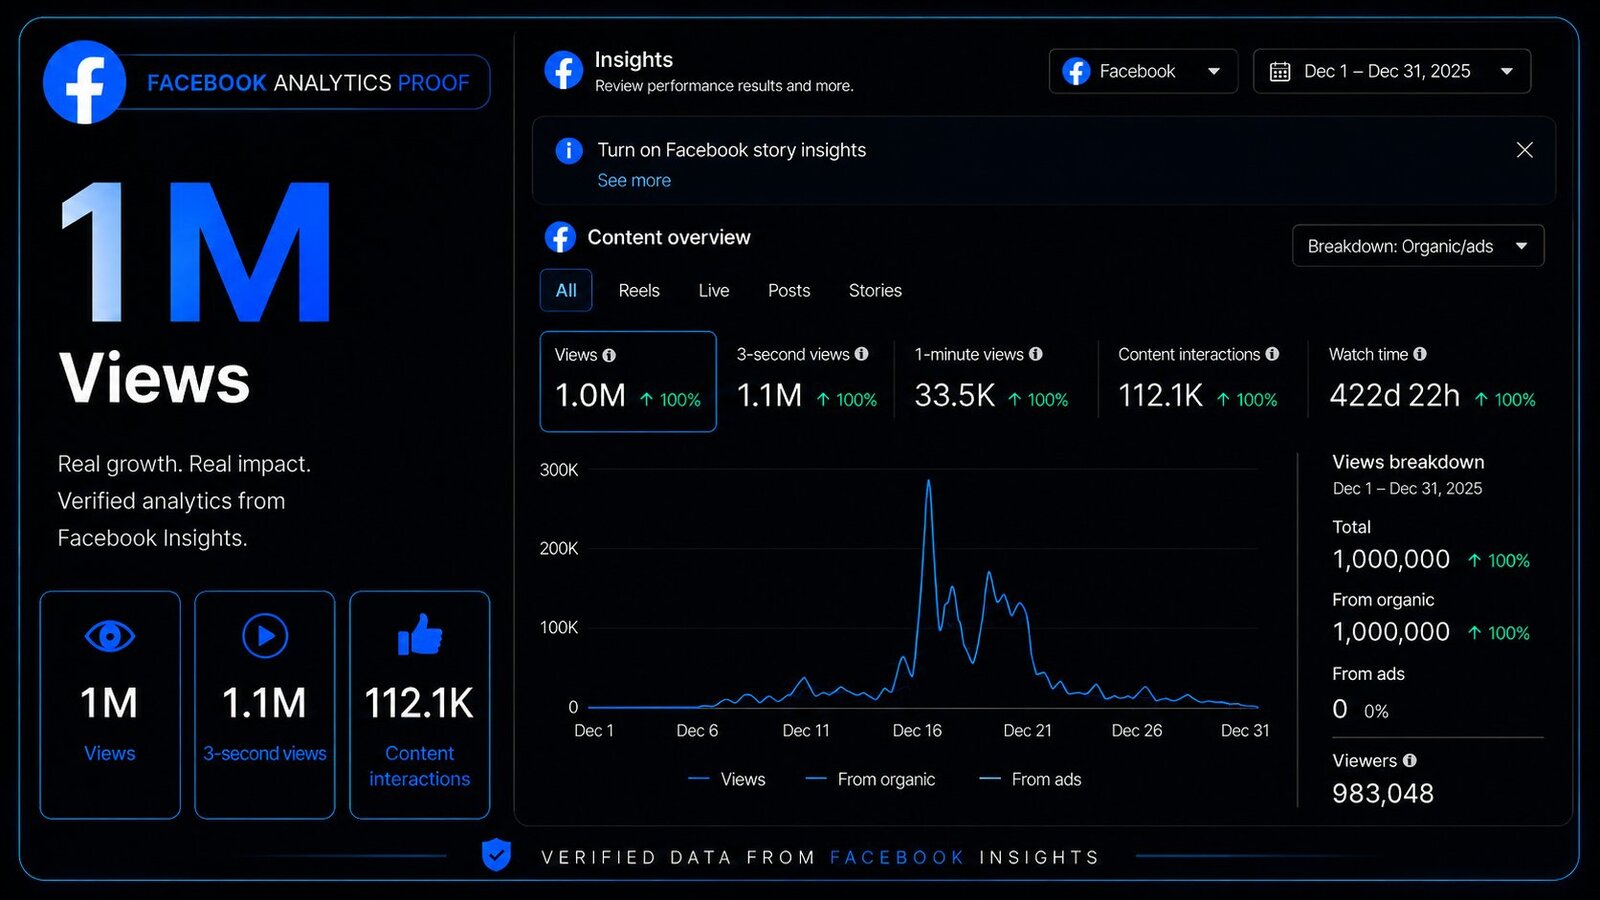Viewport: 1600px width, 900px height.
Task: Toggle the Views series in chart legend
Action: (727, 779)
